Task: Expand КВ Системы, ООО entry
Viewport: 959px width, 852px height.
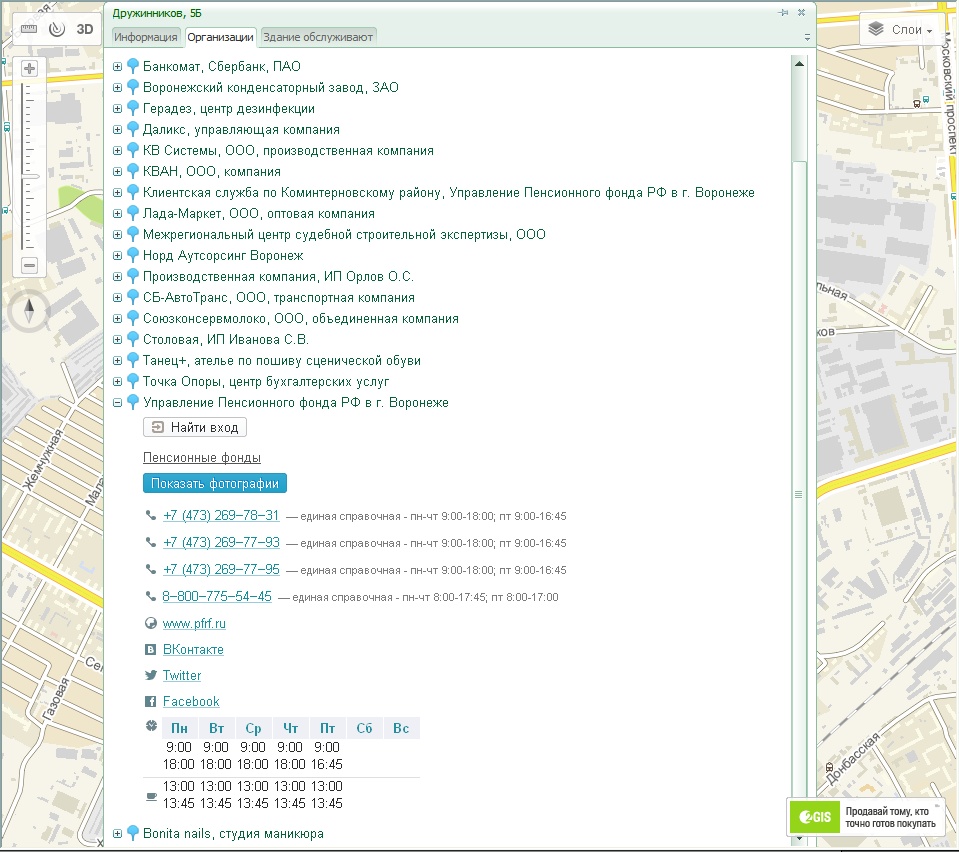Action: pyautogui.click(x=117, y=150)
